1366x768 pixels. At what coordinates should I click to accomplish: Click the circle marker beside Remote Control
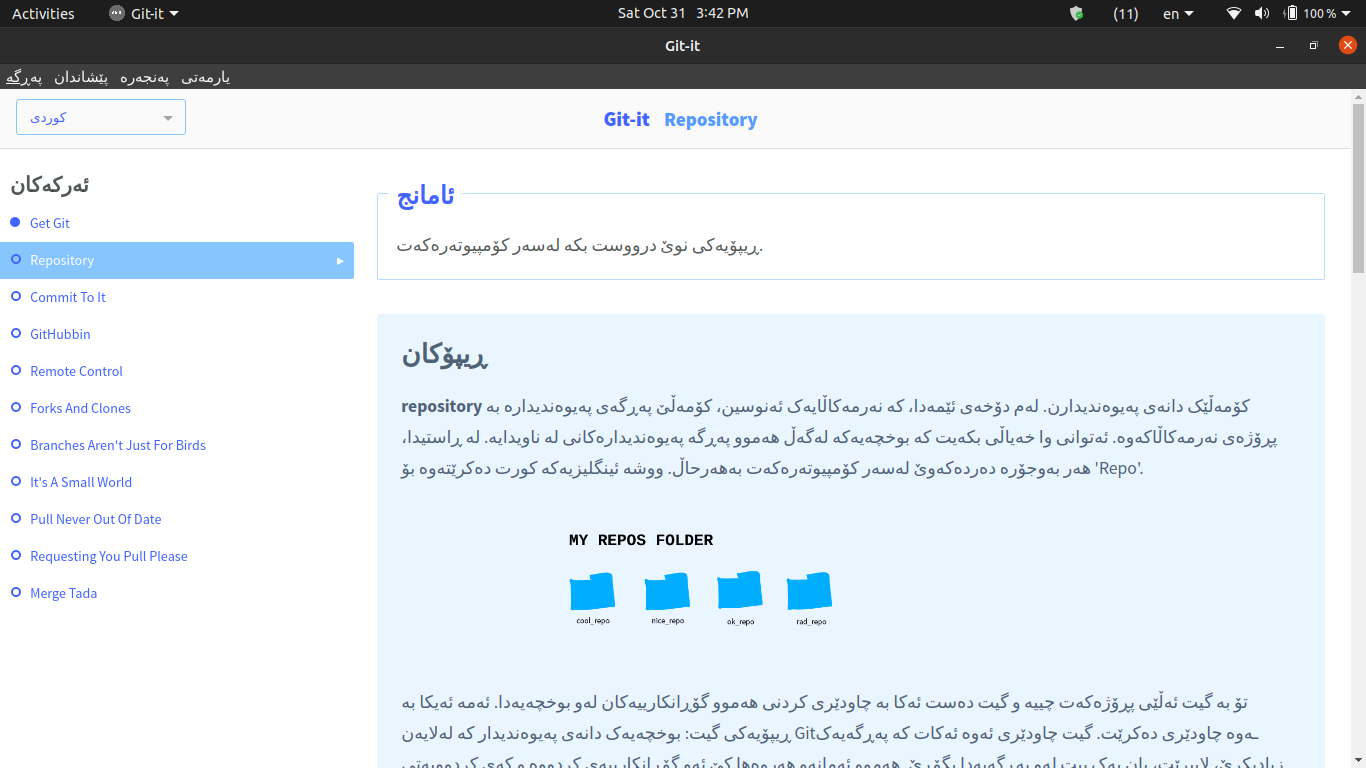click(x=15, y=370)
